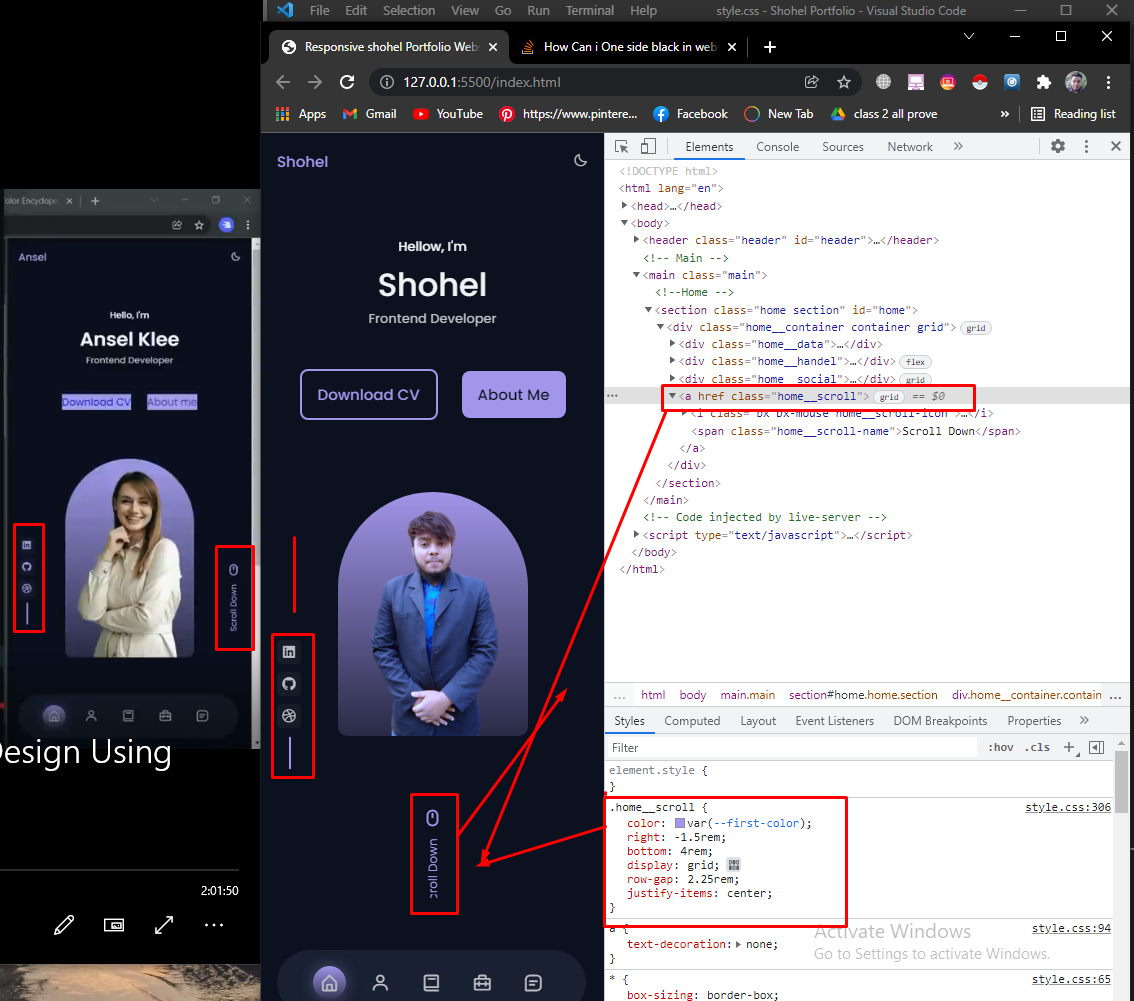The height and width of the screenshot is (1001, 1134).
Task: Open the Layout tab
Action: point(758,721)
